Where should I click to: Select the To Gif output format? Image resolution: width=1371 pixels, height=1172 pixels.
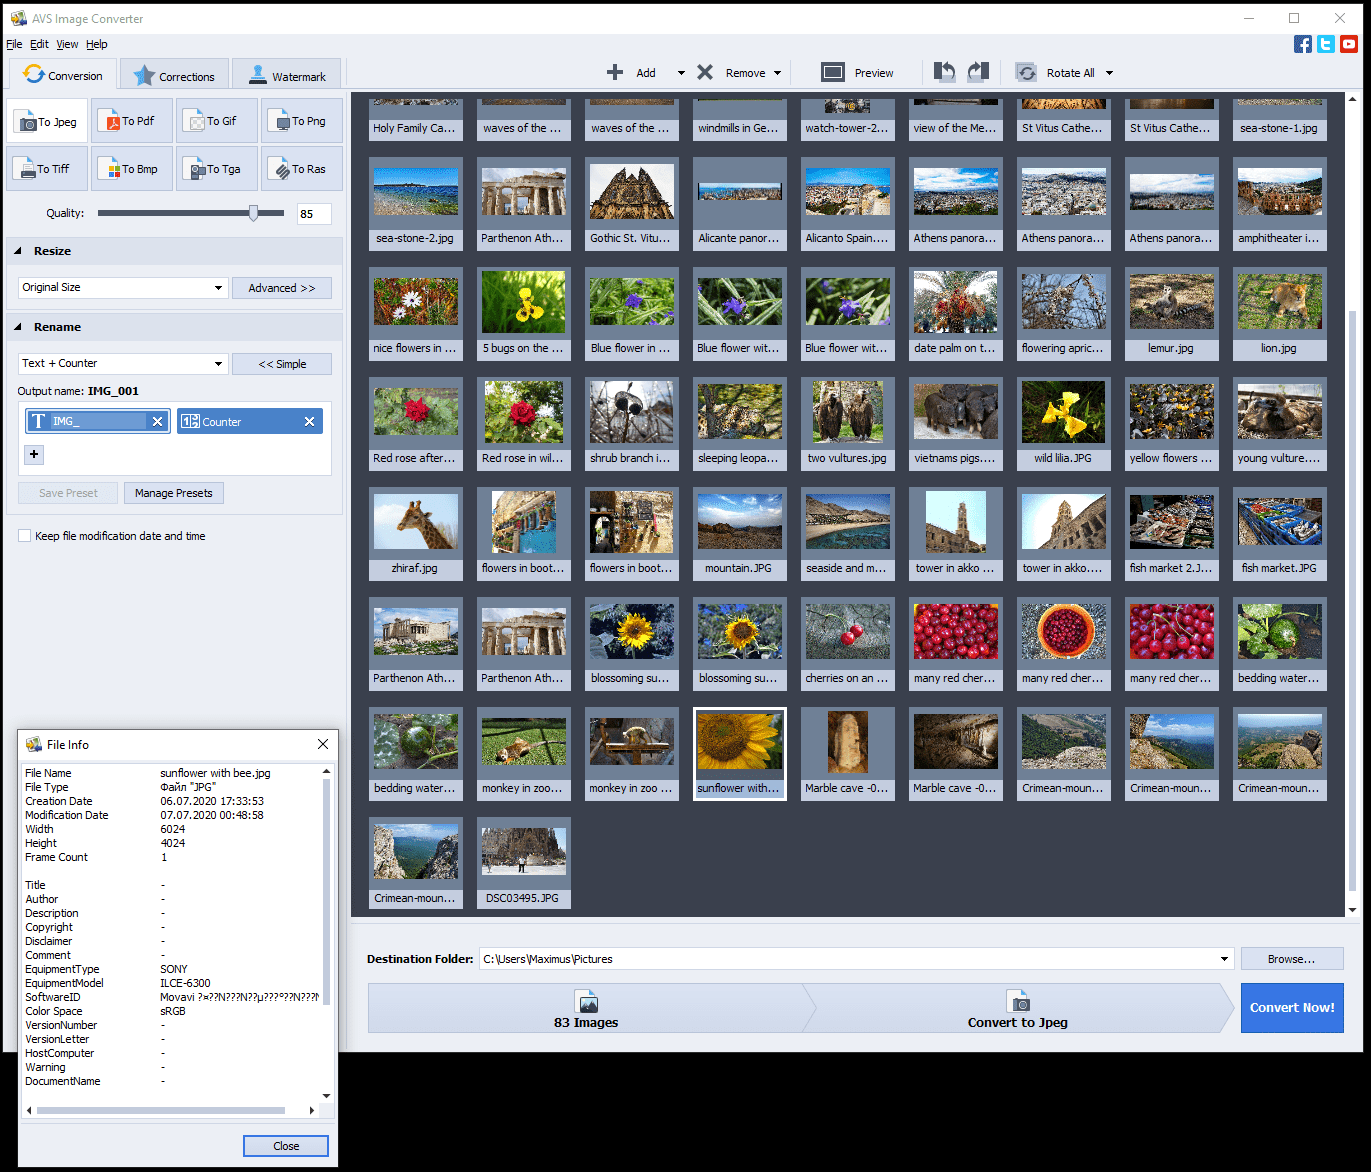(x=217, y=121)
